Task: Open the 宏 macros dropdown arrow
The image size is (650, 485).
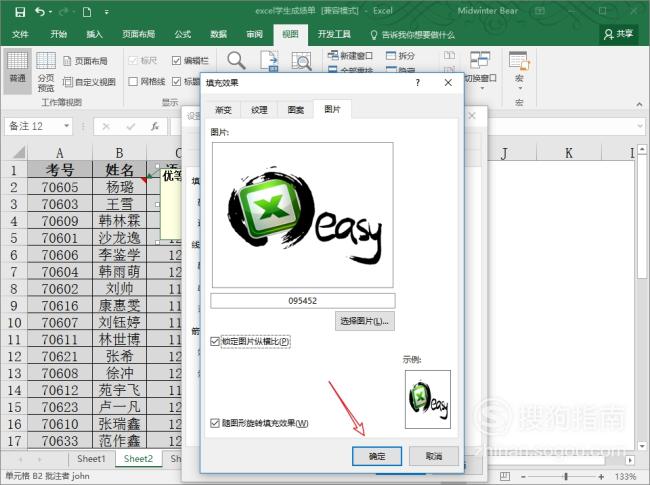Action: pos(520,89)
